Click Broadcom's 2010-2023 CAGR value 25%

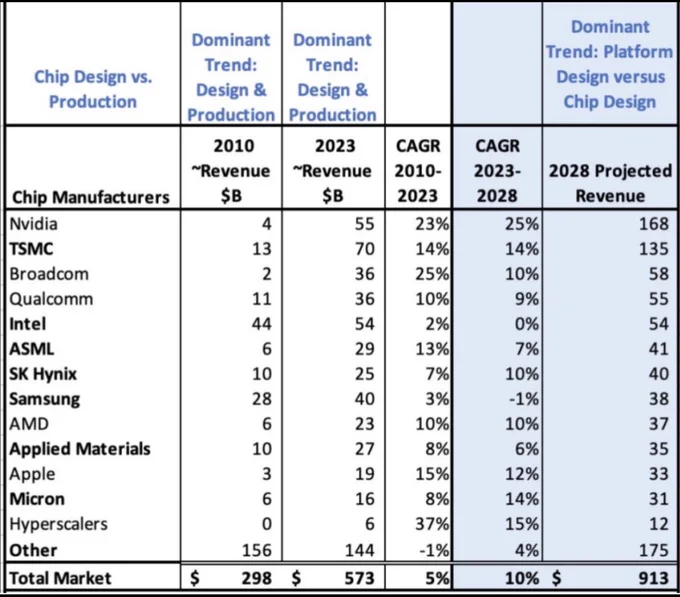(432, 274)
